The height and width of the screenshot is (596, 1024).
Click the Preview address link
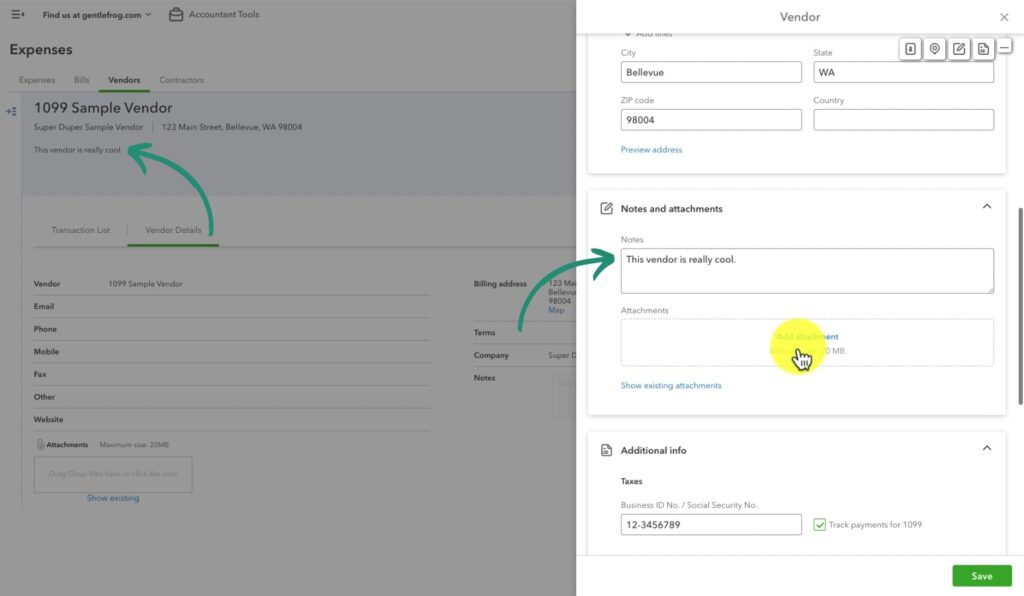point(650,147)
